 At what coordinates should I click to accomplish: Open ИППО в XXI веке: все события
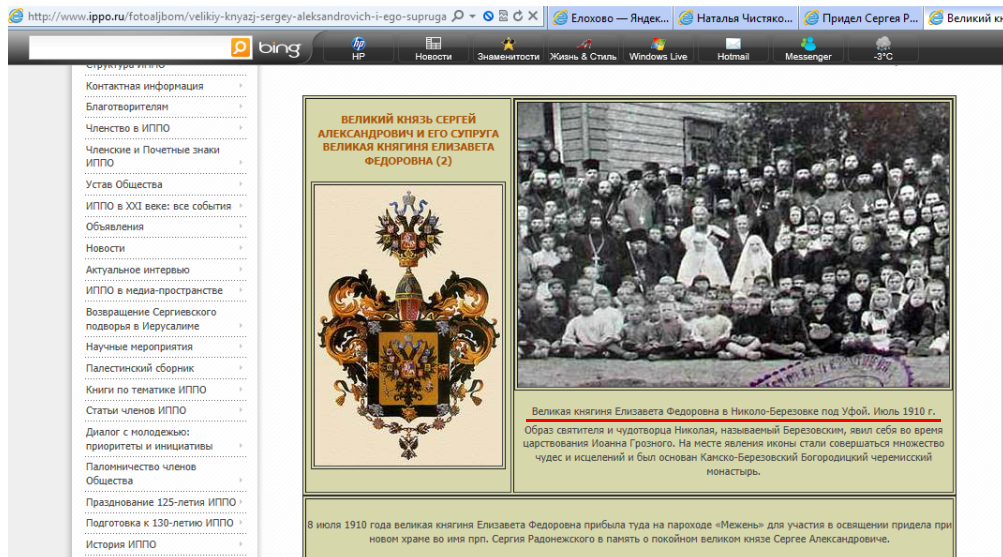click(158, 206)
